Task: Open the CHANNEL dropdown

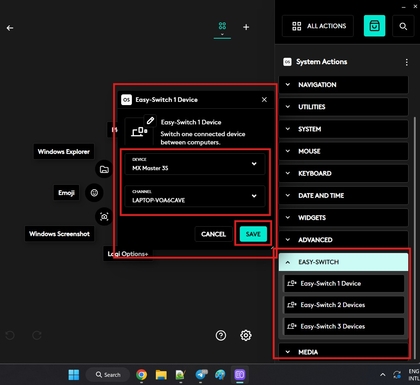Action: (195, 196)
